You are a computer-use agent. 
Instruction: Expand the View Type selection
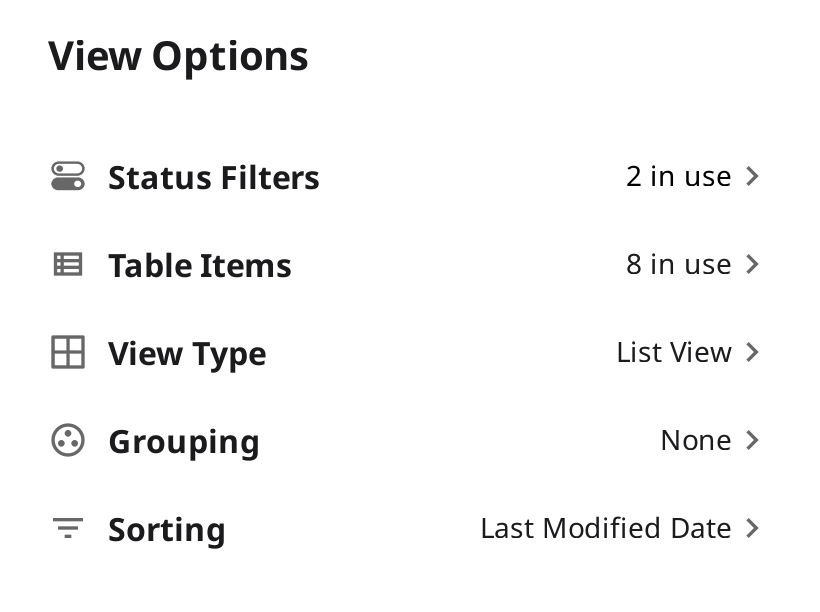[752, 353]
